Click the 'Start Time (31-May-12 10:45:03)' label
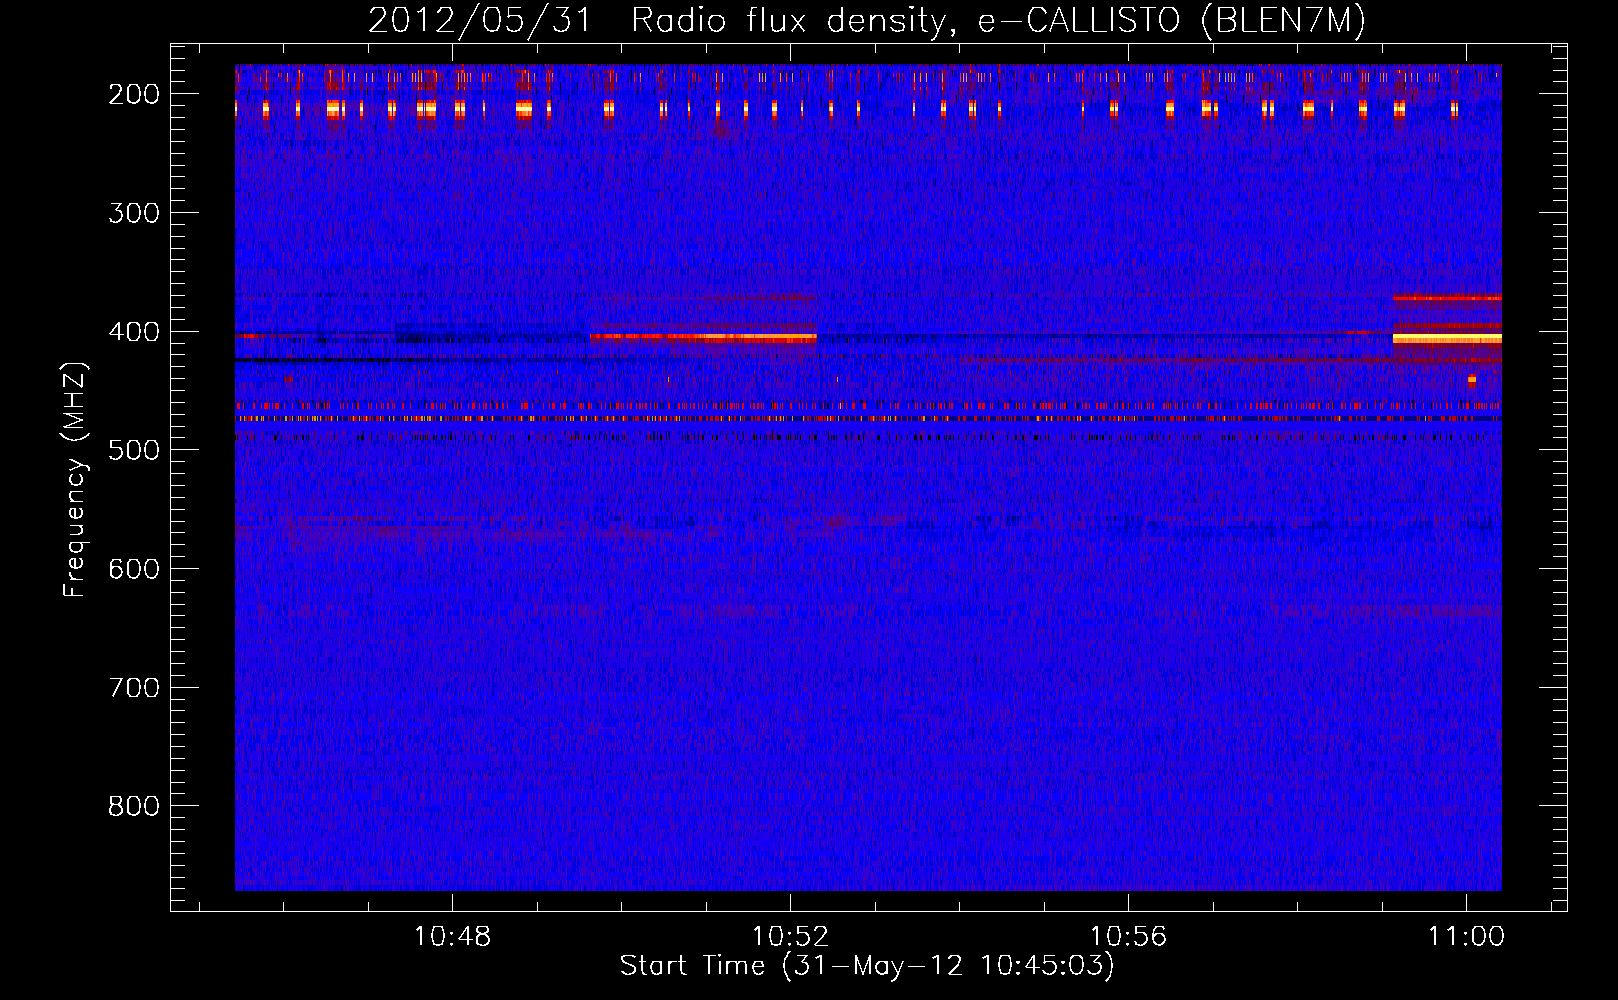 (x=867, y=966)
